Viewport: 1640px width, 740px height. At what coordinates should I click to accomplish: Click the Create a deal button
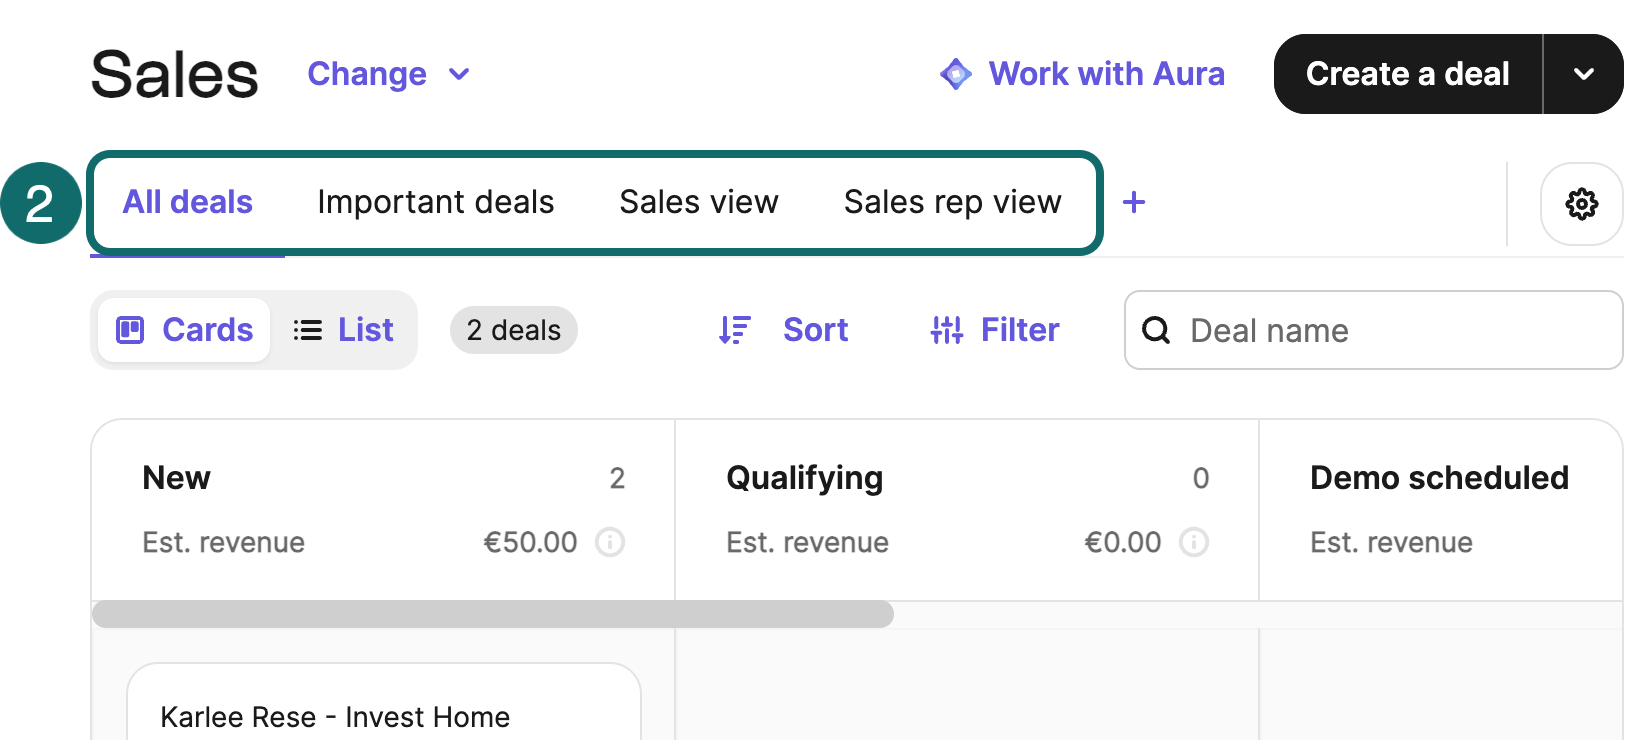[1407, 73]
